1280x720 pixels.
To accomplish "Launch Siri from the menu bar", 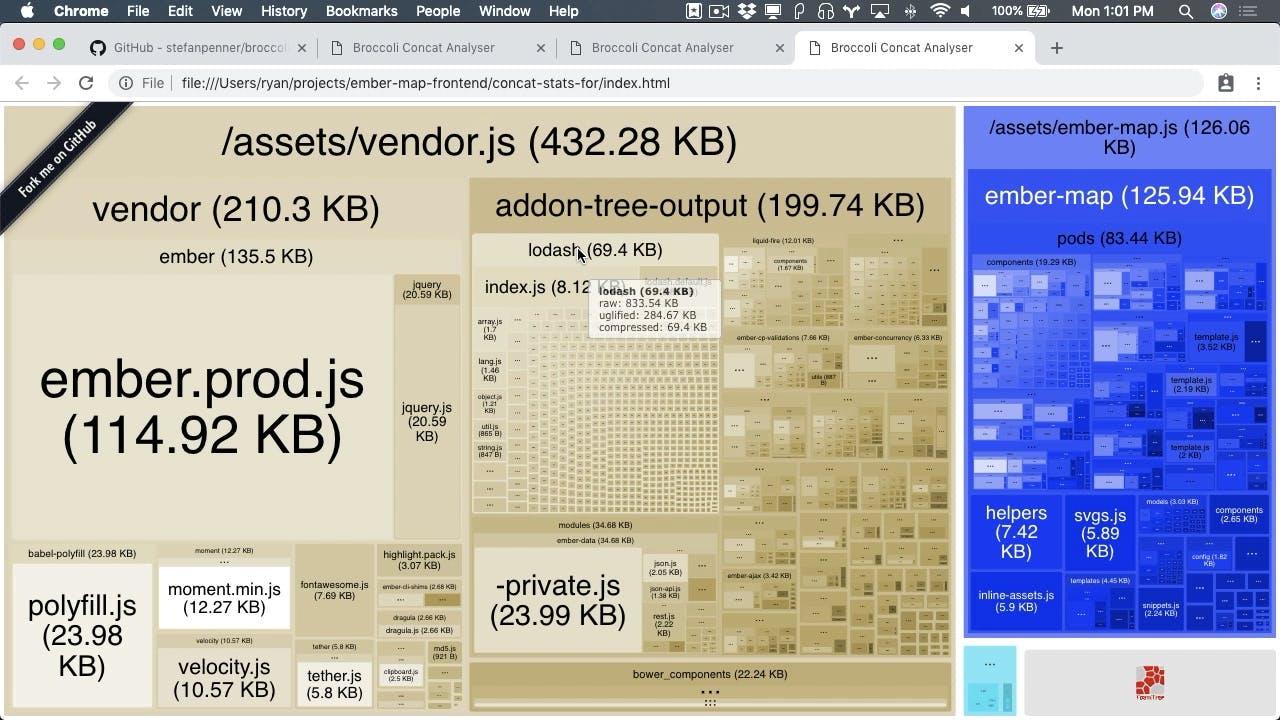I will [x=1219, y=11].
